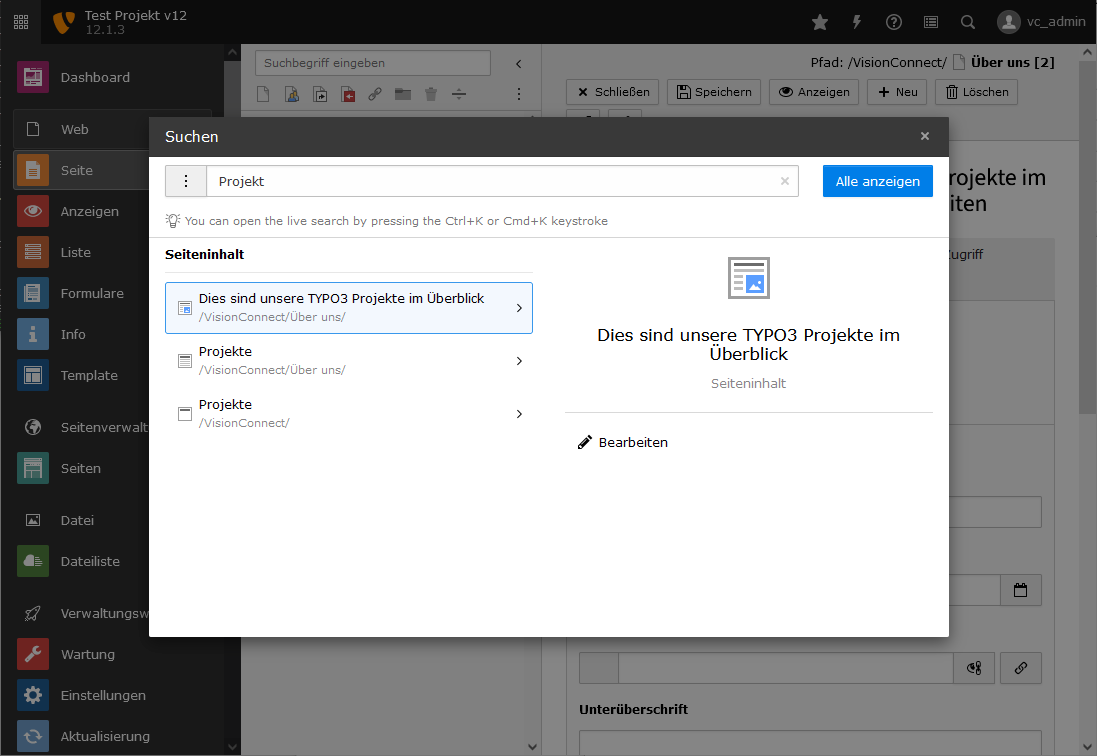Screen dimensions: 1097x756
Task: Click the Unterüberschrift input field
Action: click(810, 742)
